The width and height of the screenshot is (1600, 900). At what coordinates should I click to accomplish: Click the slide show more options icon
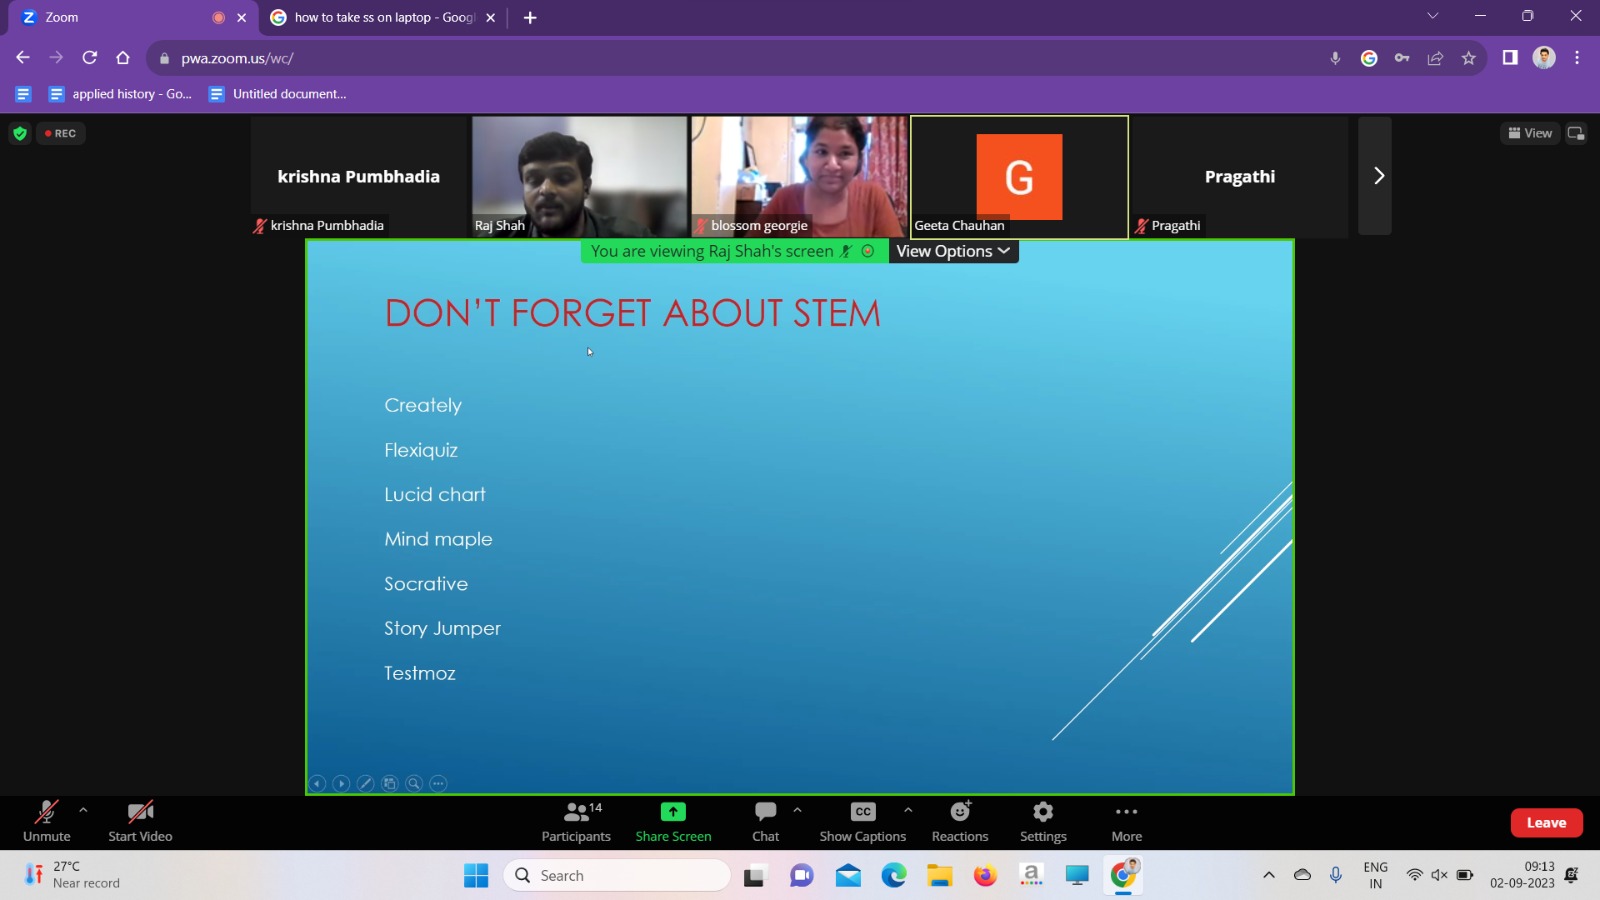click(x=438, y=783)
